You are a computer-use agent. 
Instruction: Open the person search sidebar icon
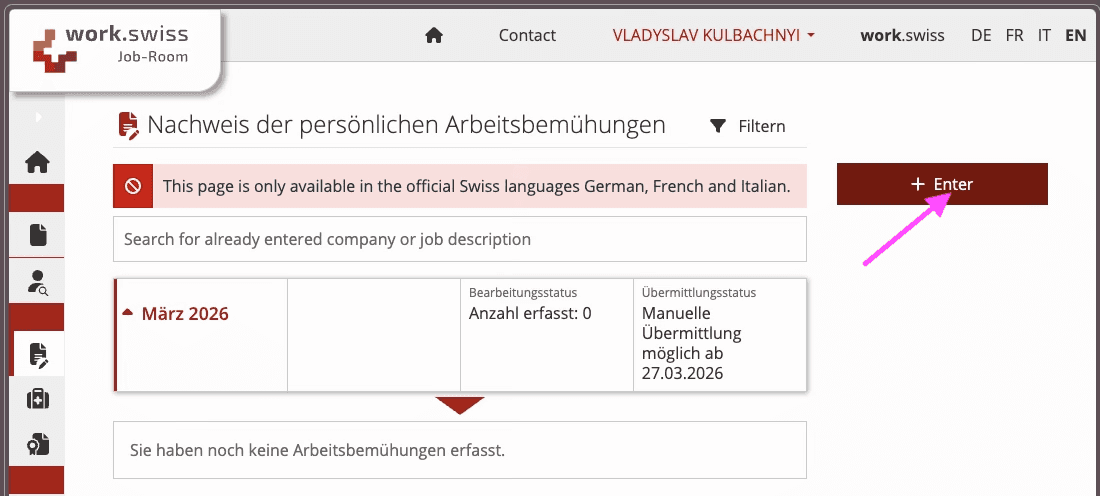click(37, 283)
